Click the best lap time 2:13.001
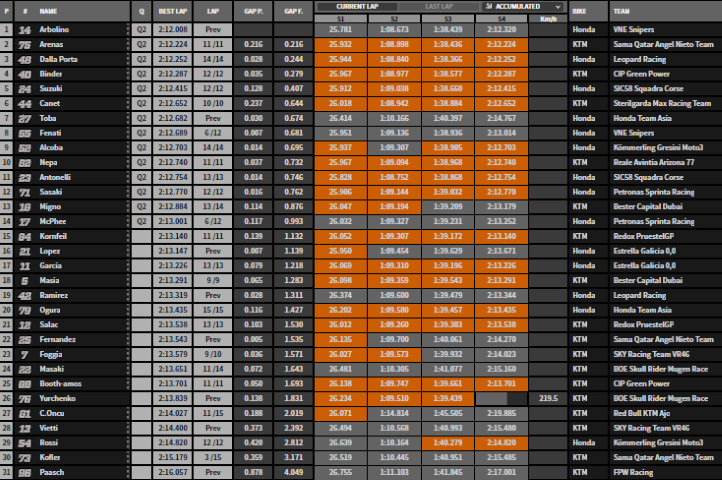This screenshot has height=480, width=722. point(173,221)
